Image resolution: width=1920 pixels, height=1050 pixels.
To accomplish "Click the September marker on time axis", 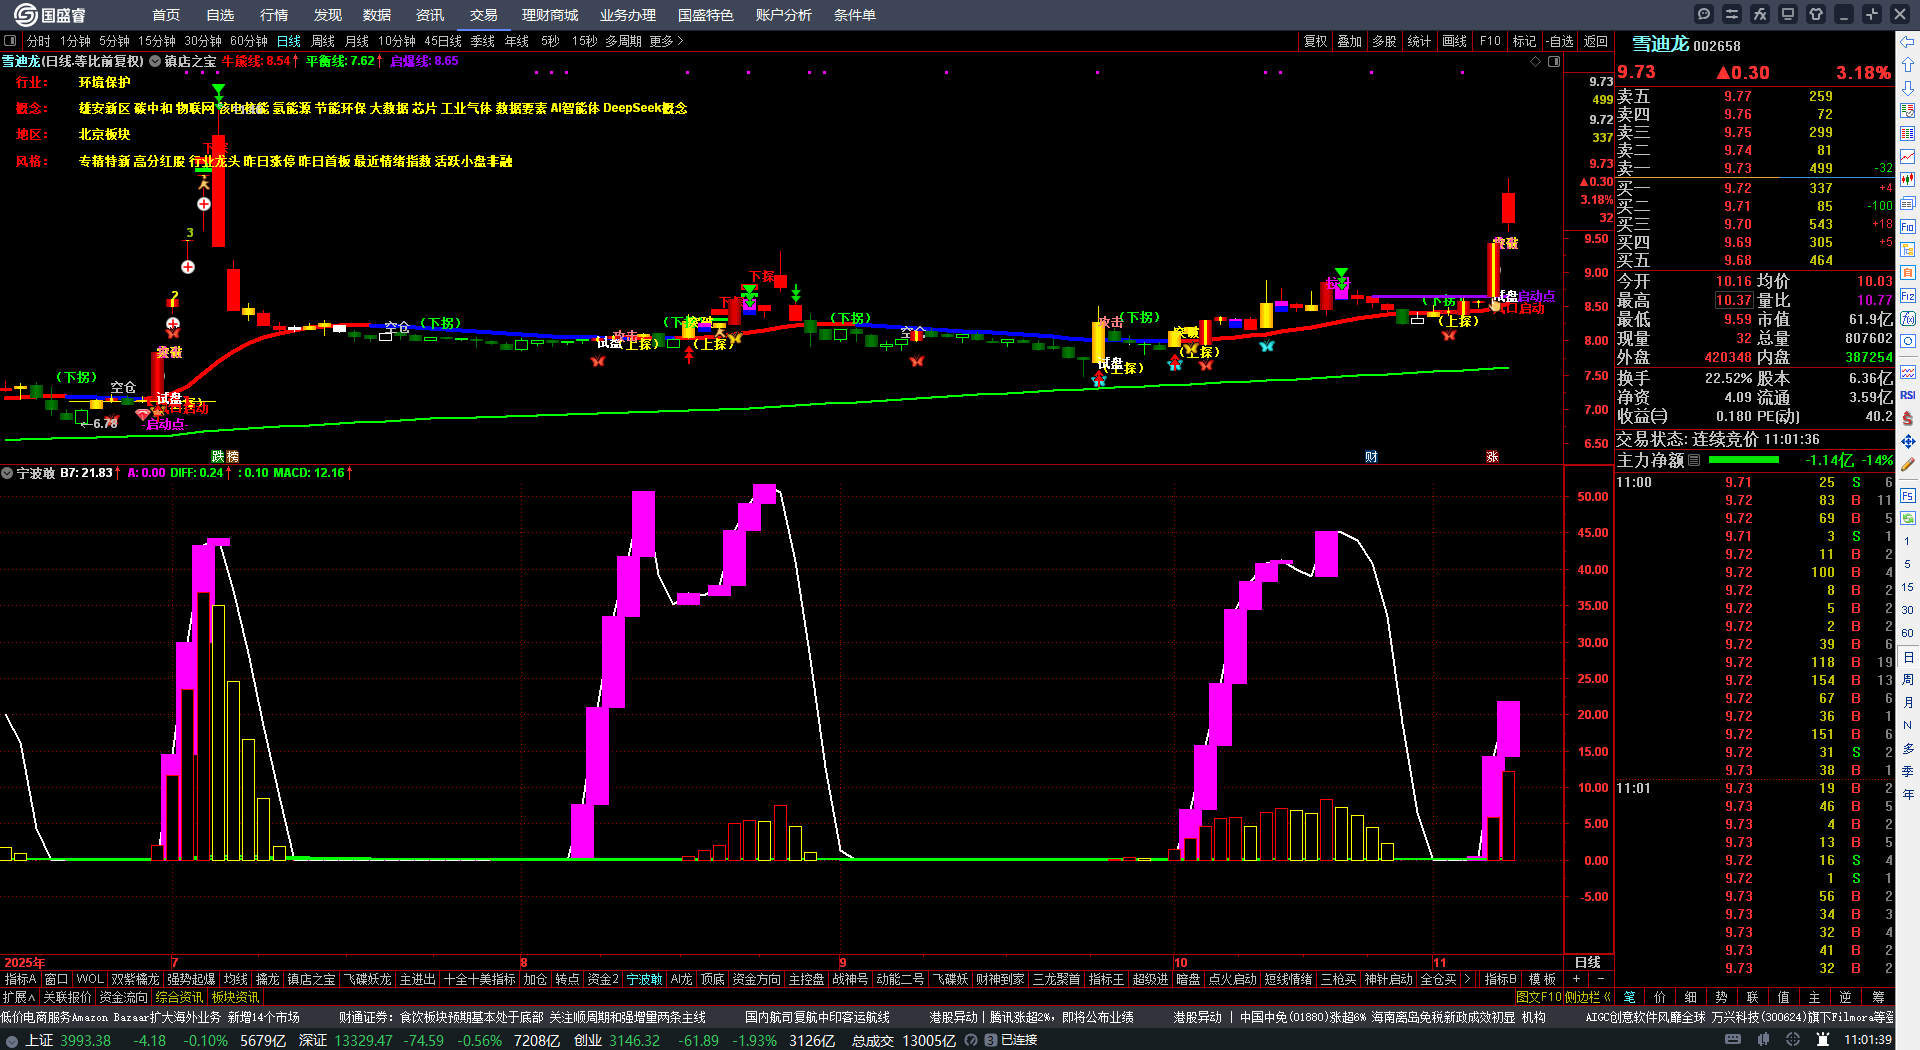I will tap(842, 962).
